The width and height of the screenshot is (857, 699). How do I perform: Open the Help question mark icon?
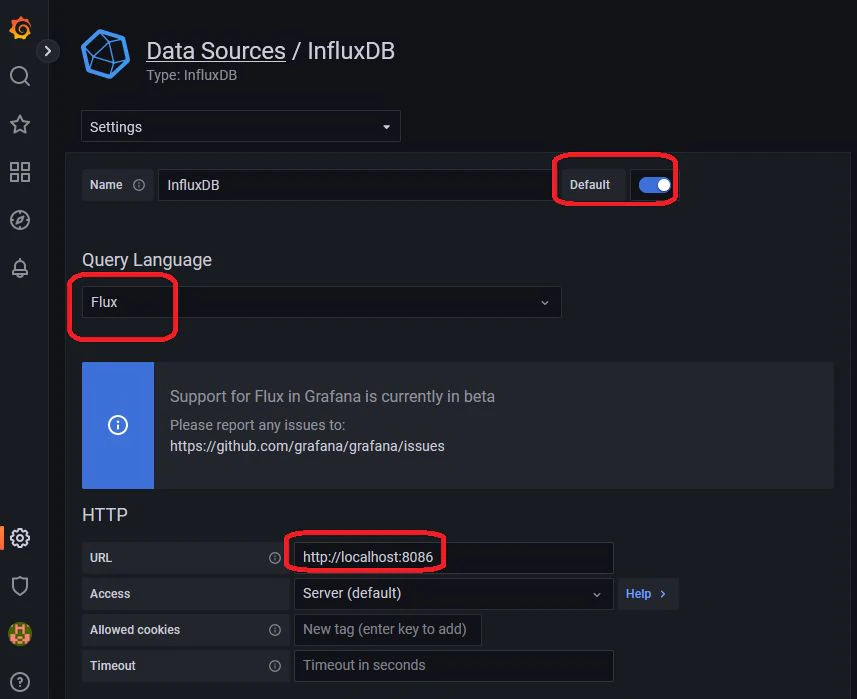[20, 682]
